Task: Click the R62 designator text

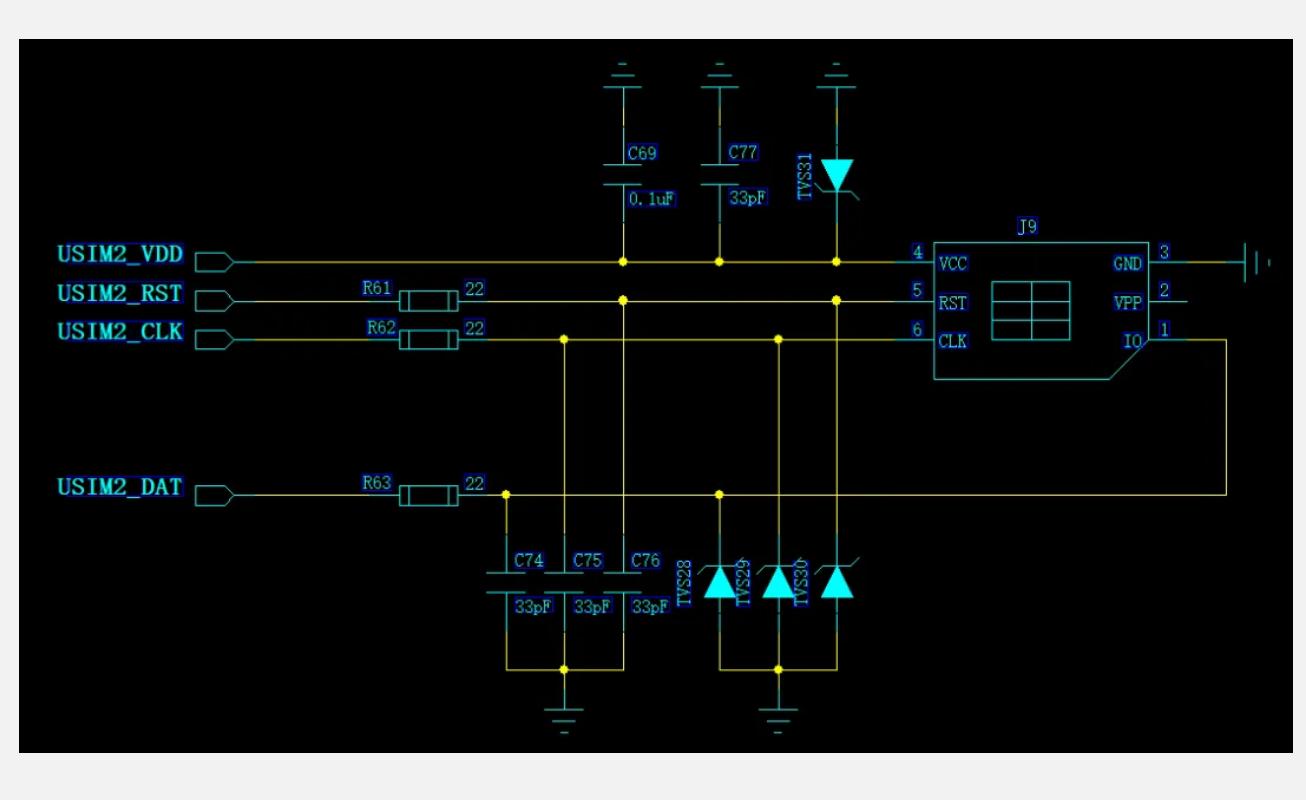Action: 382,327
